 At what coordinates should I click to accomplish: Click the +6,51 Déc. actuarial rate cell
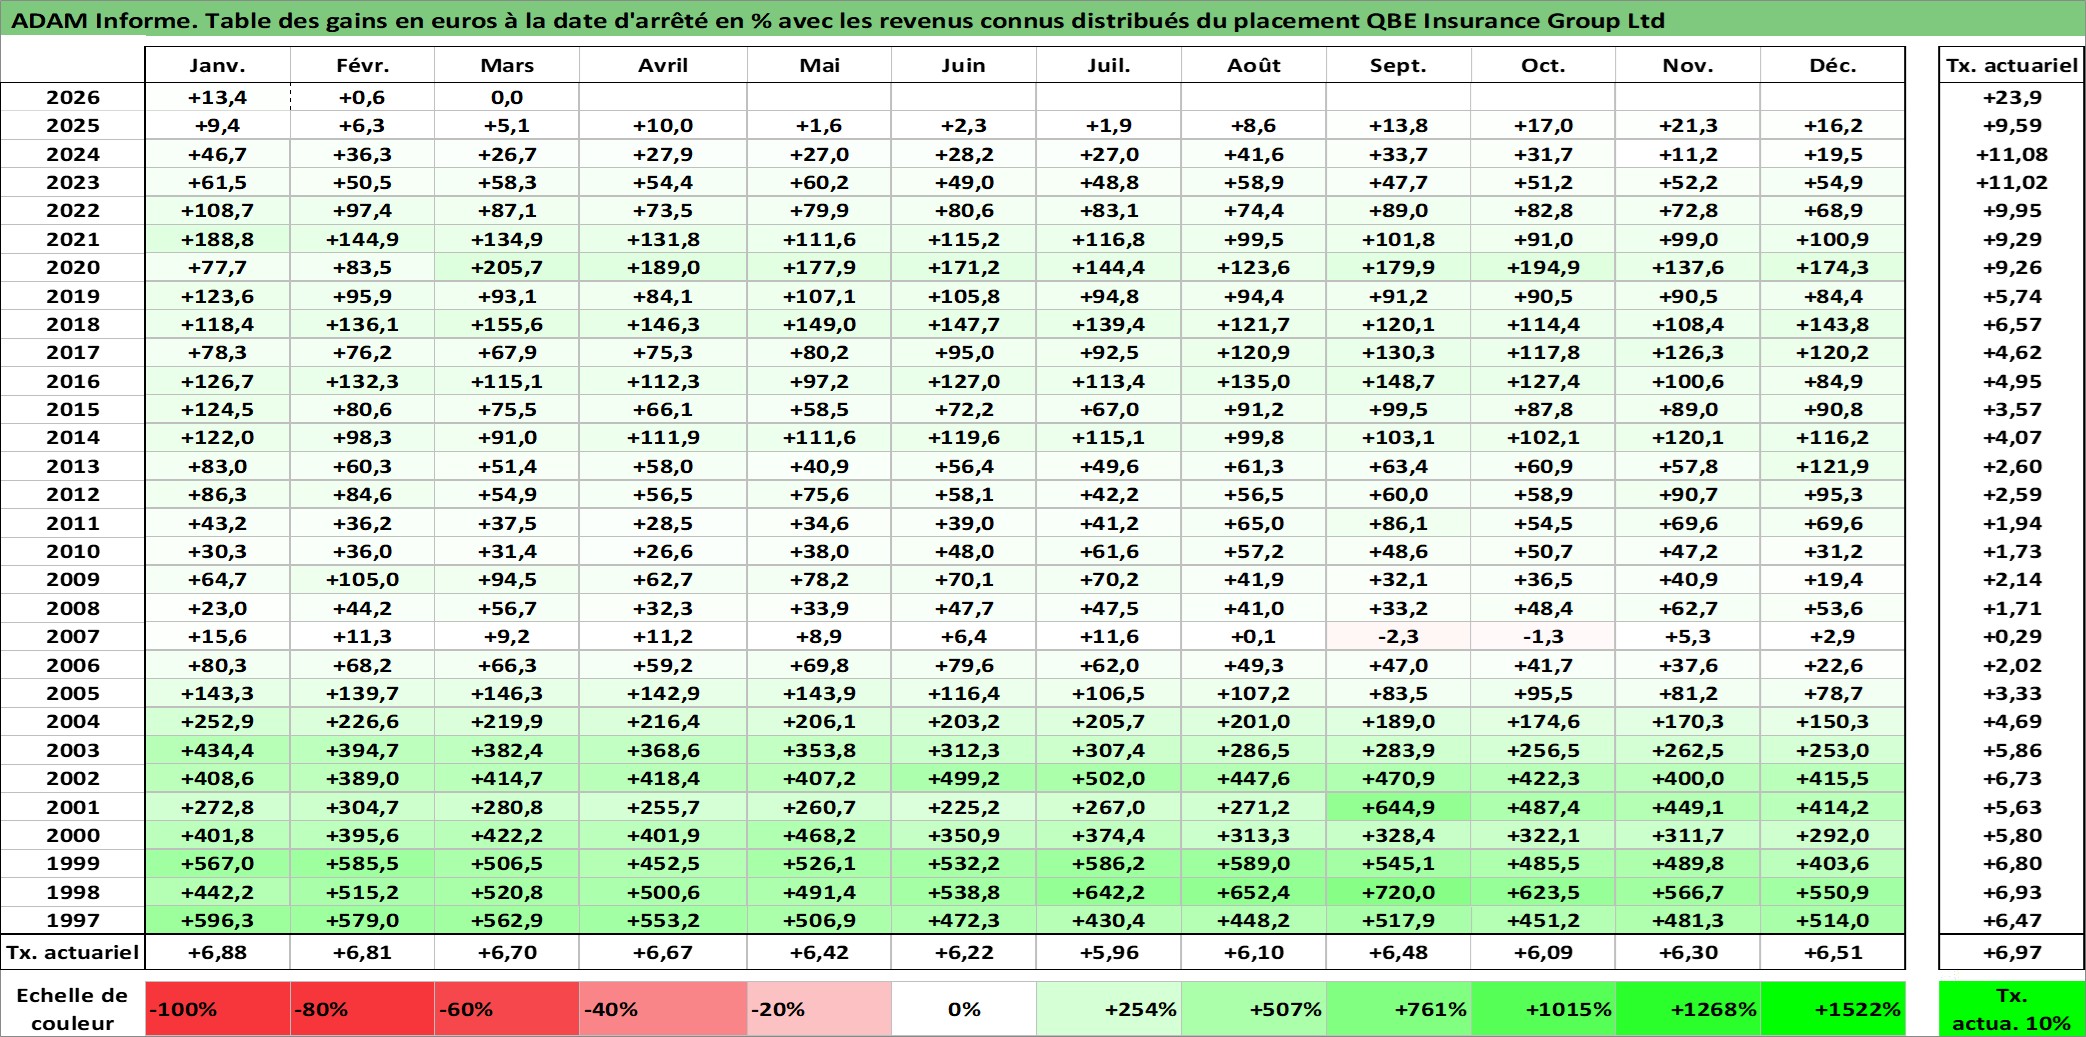click(1833, 952)
